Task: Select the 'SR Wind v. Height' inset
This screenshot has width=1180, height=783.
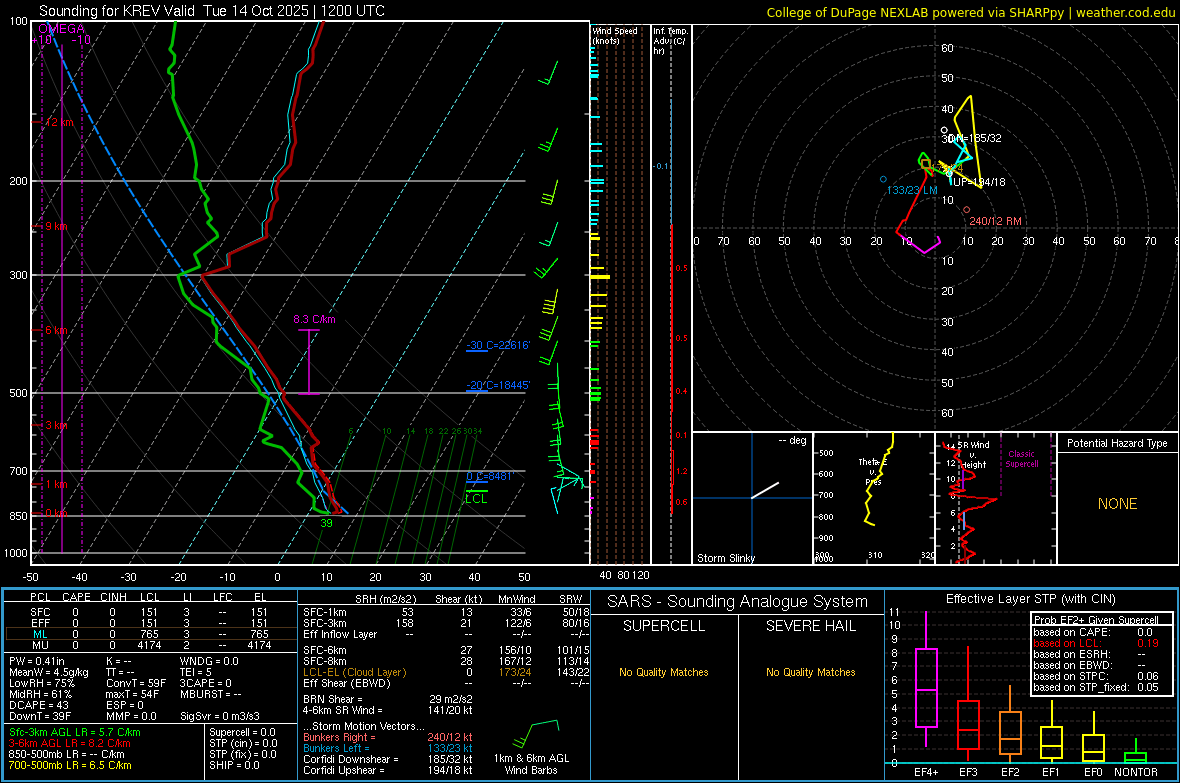Action: pos(995,498)
